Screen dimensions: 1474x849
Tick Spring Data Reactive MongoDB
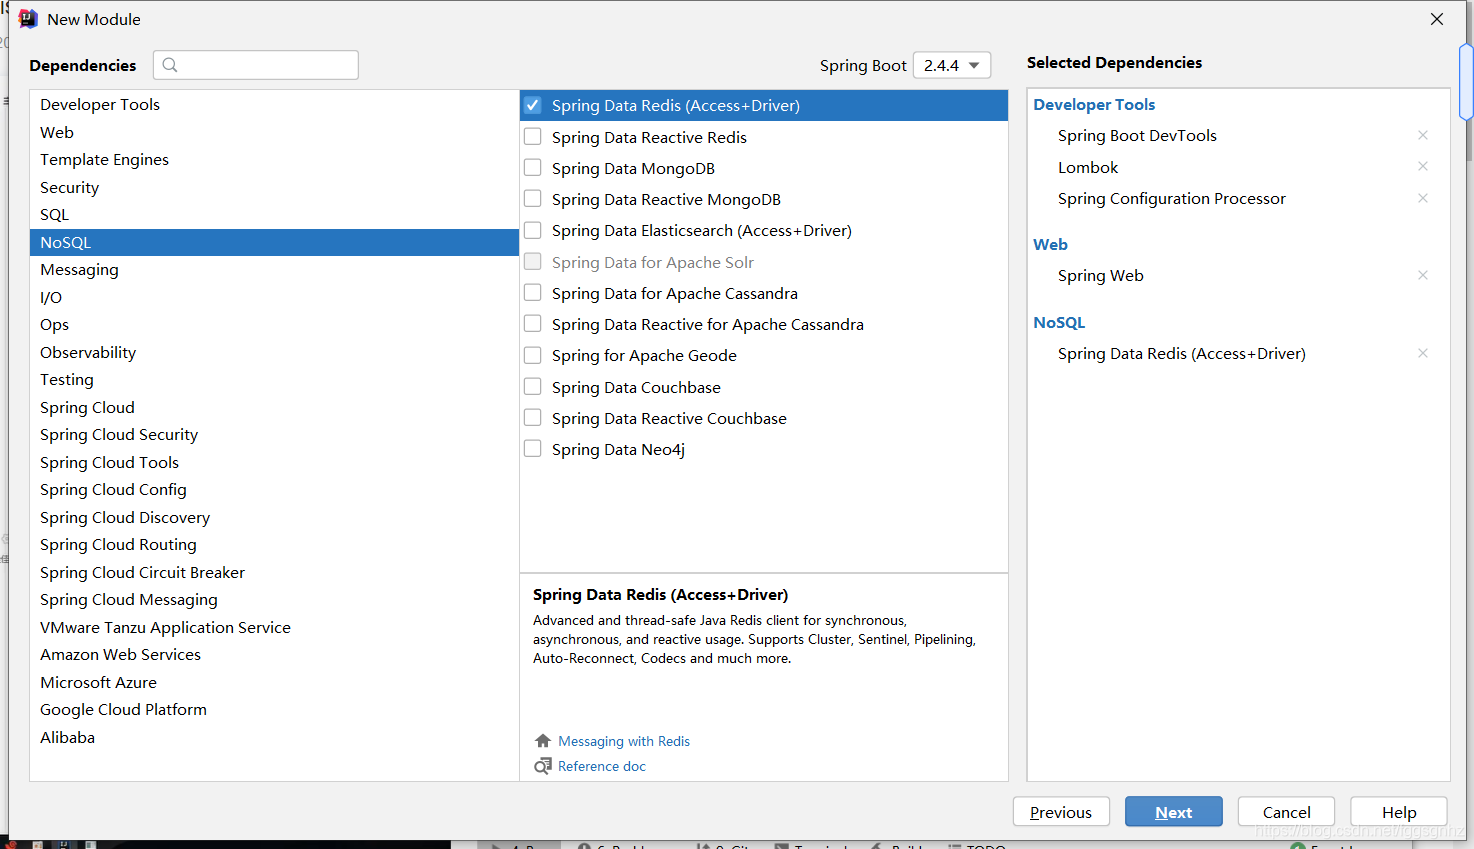pos(533,198)
